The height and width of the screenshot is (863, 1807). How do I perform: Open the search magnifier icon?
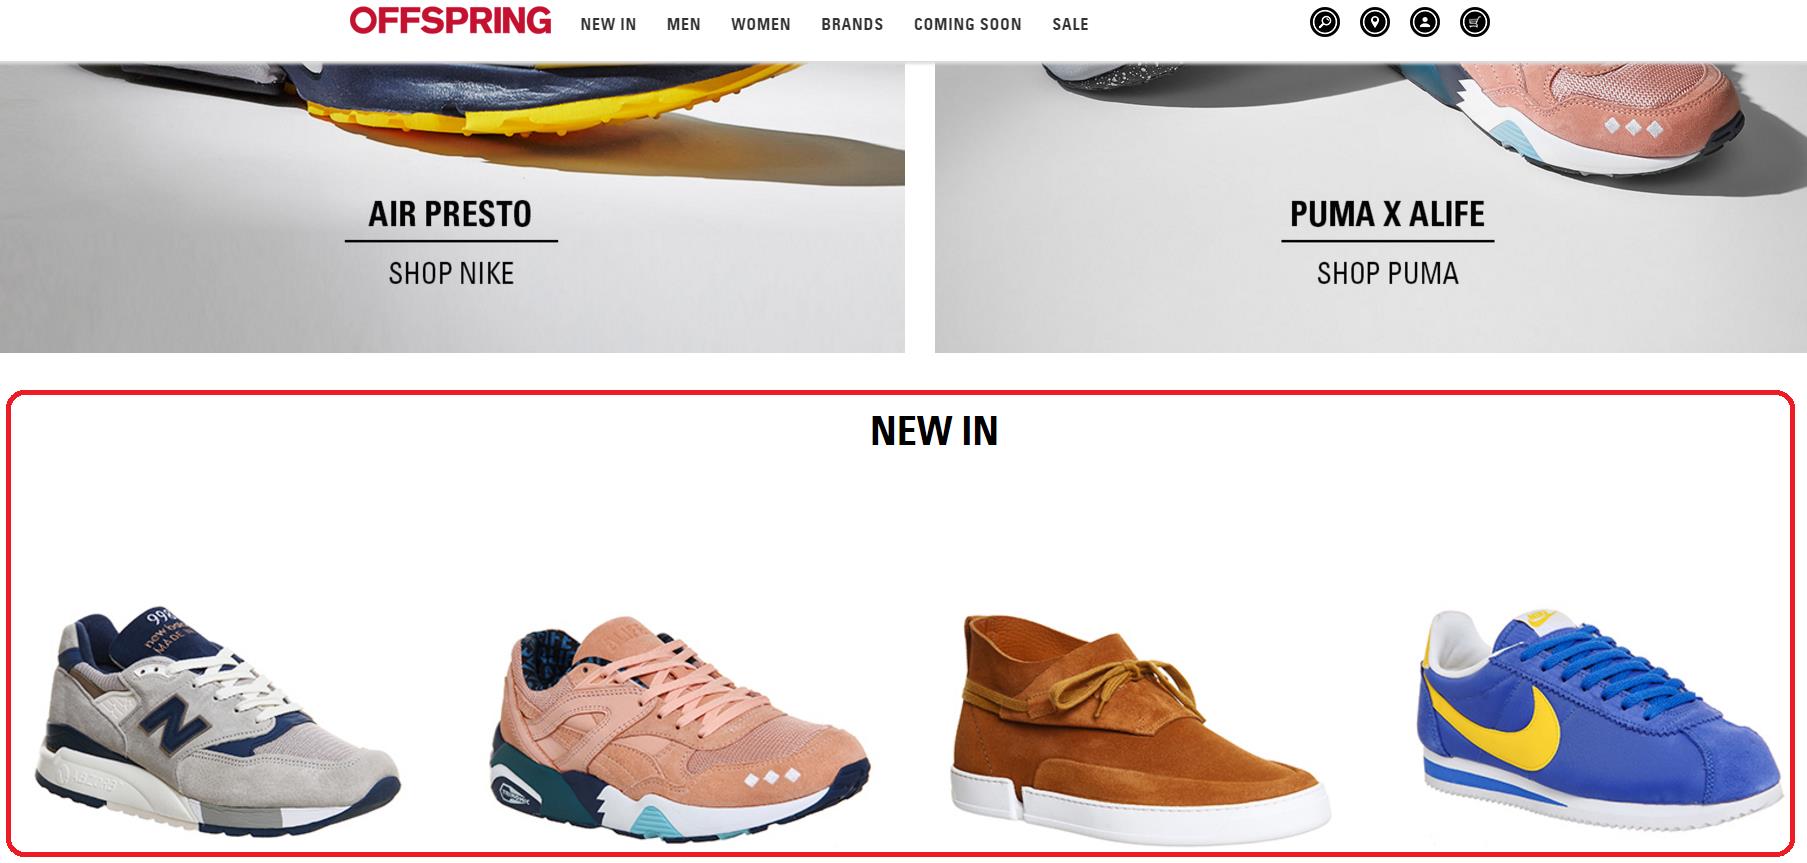click(x=1324, y=22)
